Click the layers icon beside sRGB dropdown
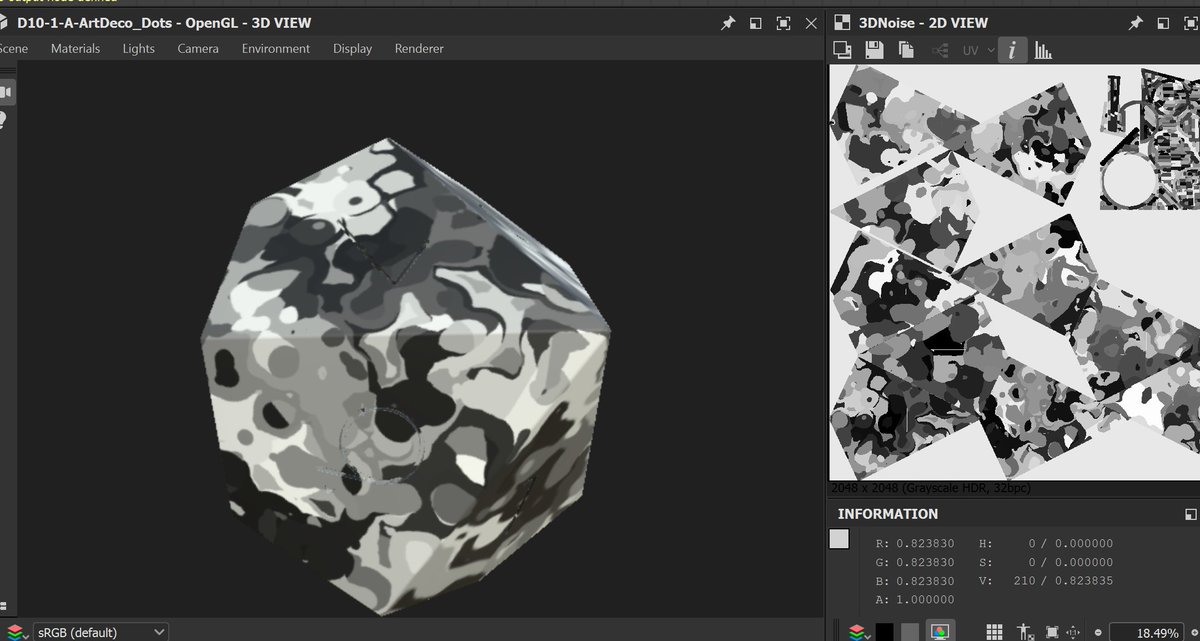Viewport: 1200px width, 641px height. point(15,632)
